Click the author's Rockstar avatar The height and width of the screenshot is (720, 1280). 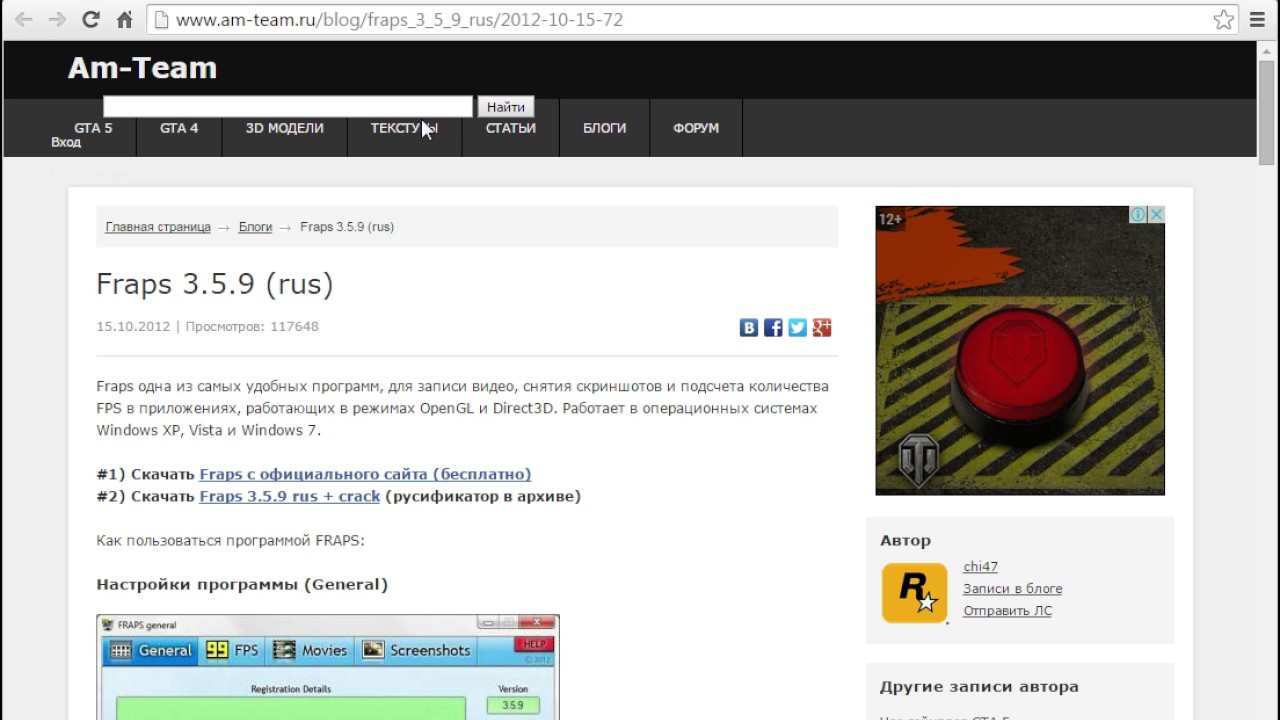(x=914, y=592)
